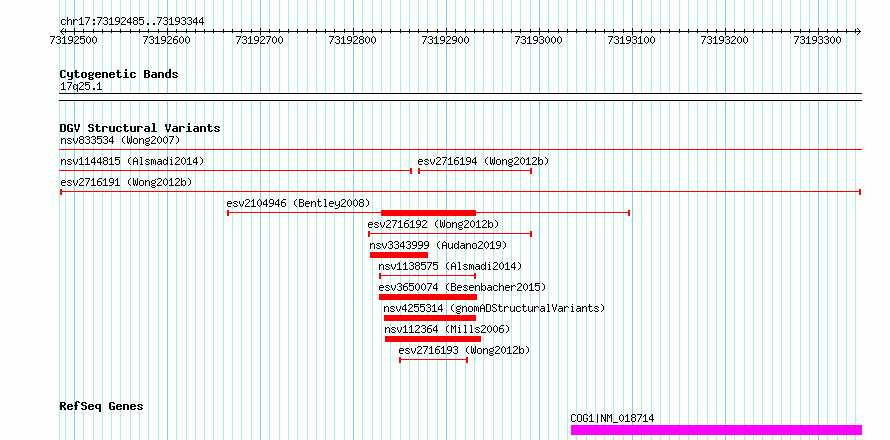Image resolution: width=890 pixels, height=440 pixels.
Task: Click the esv2716193 variant bar
Action: (434, 360)
